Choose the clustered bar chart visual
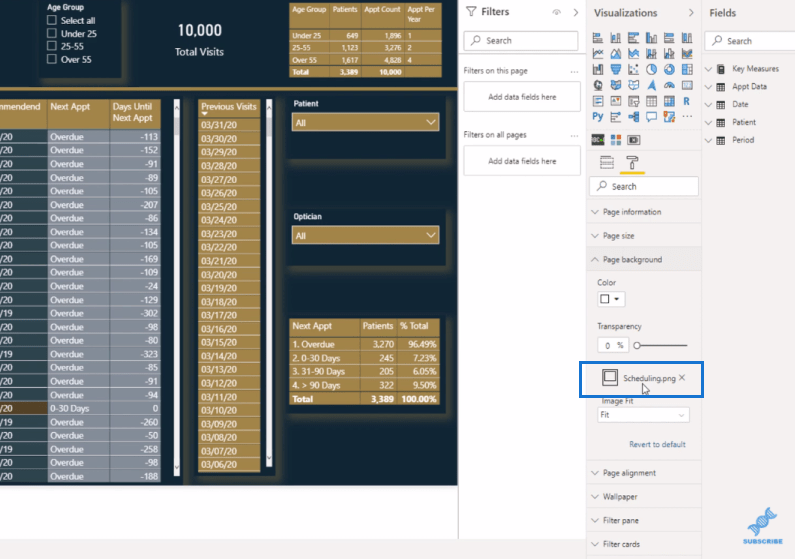The image size is (795, 559). (633, 38)
